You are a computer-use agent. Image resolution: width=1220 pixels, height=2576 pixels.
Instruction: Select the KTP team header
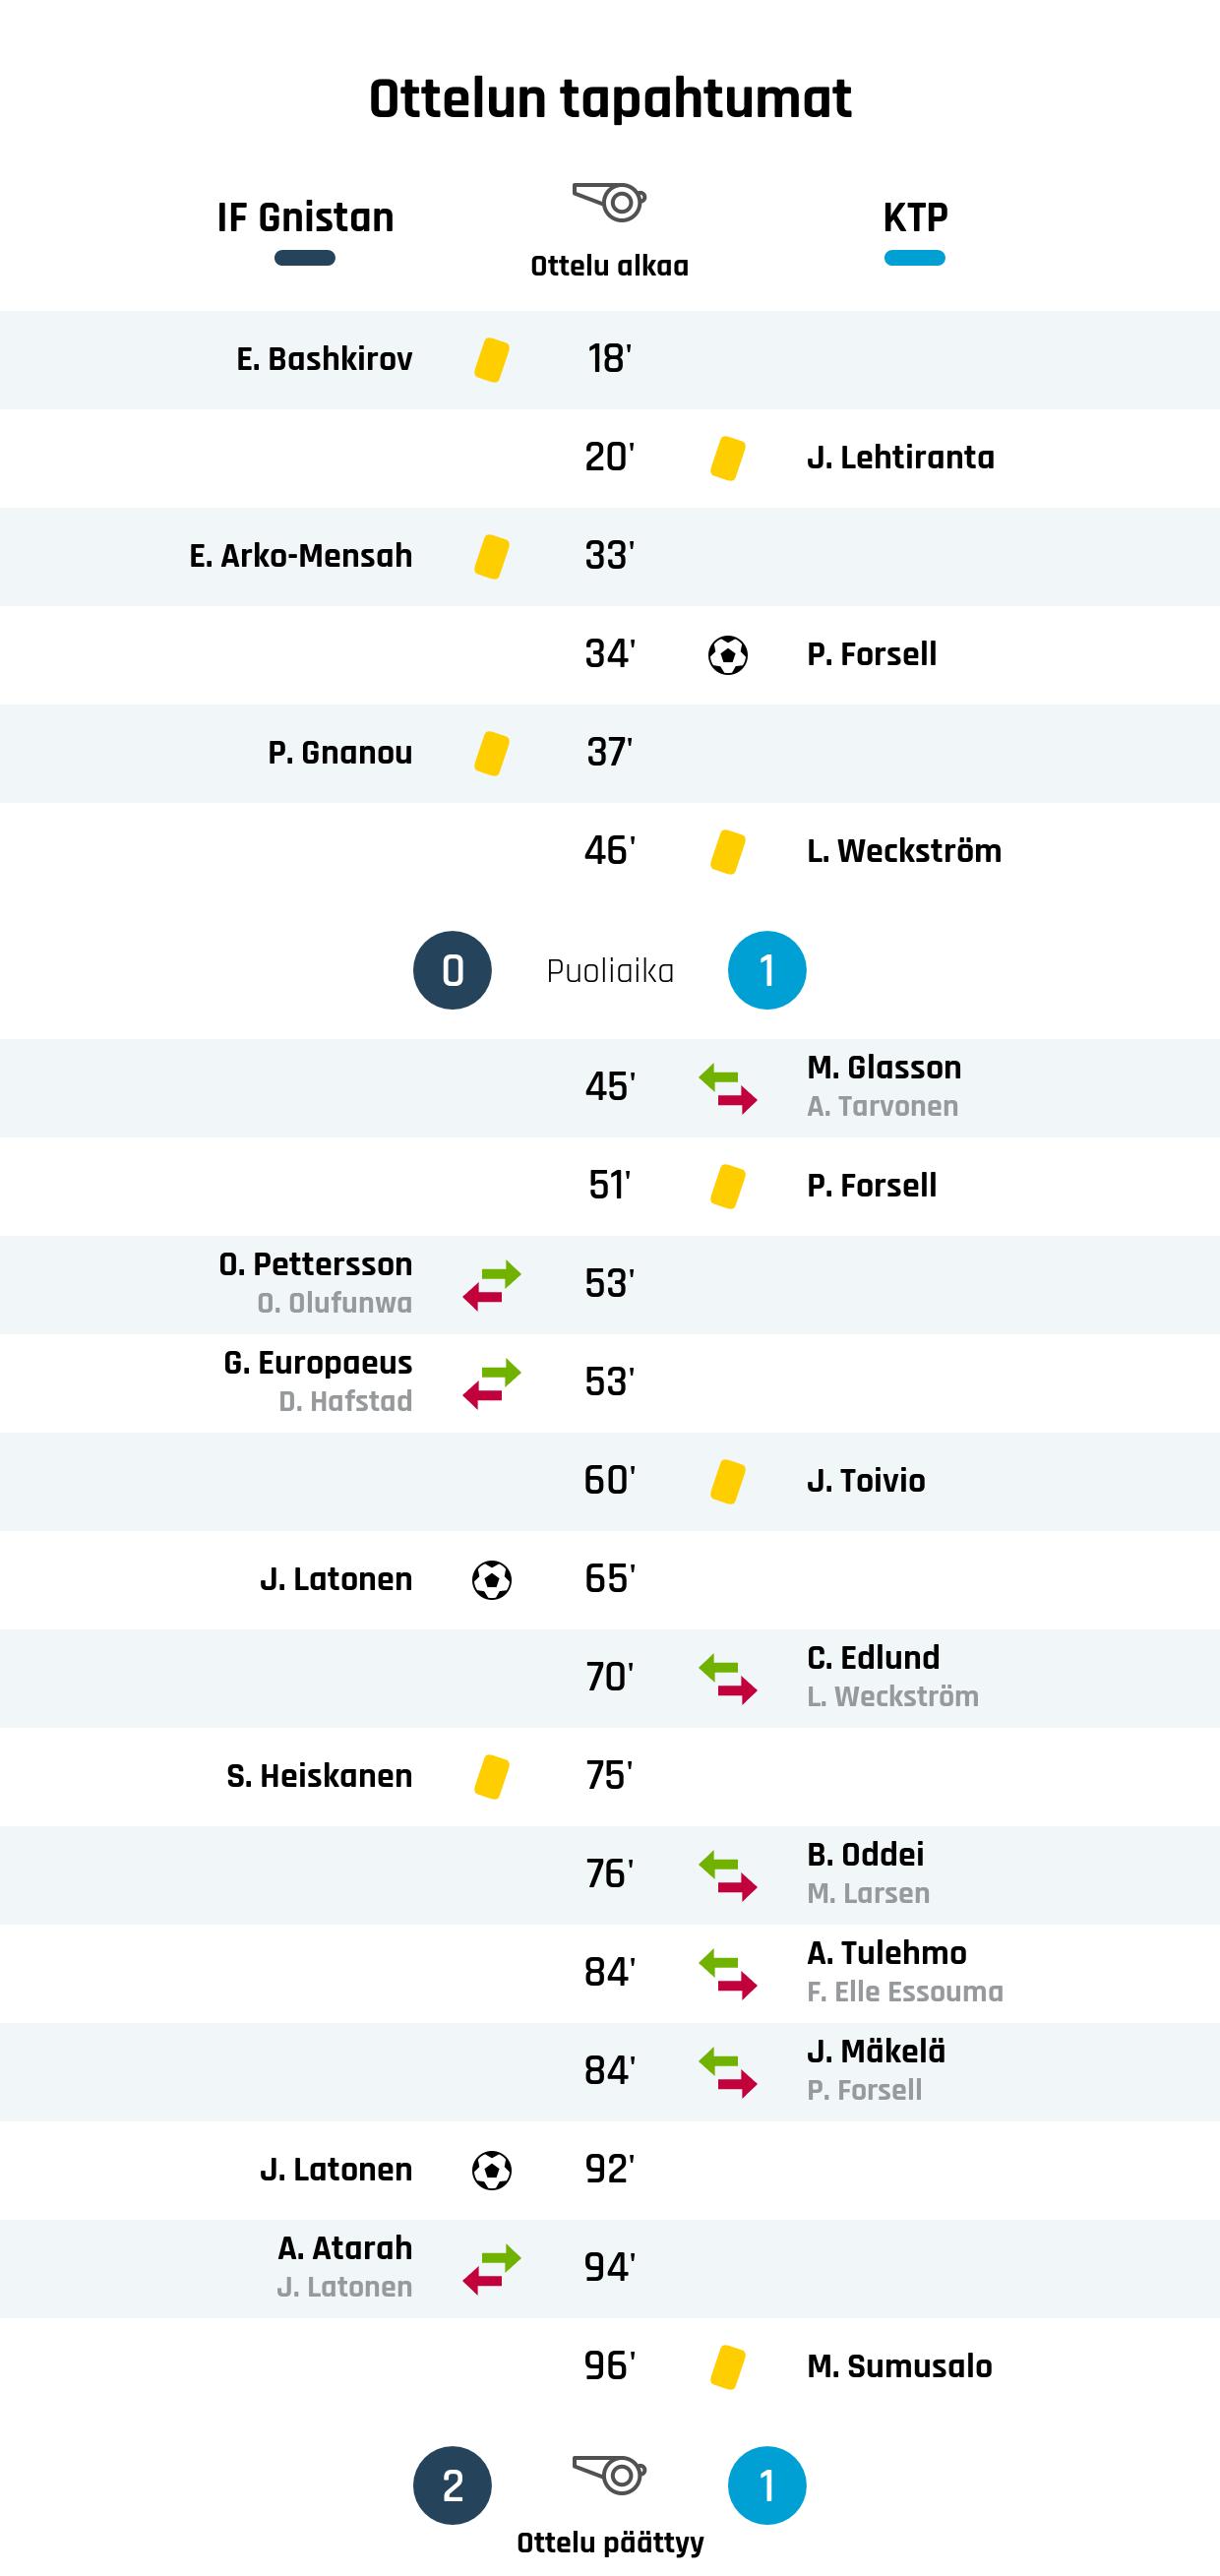tap(914, 217)
